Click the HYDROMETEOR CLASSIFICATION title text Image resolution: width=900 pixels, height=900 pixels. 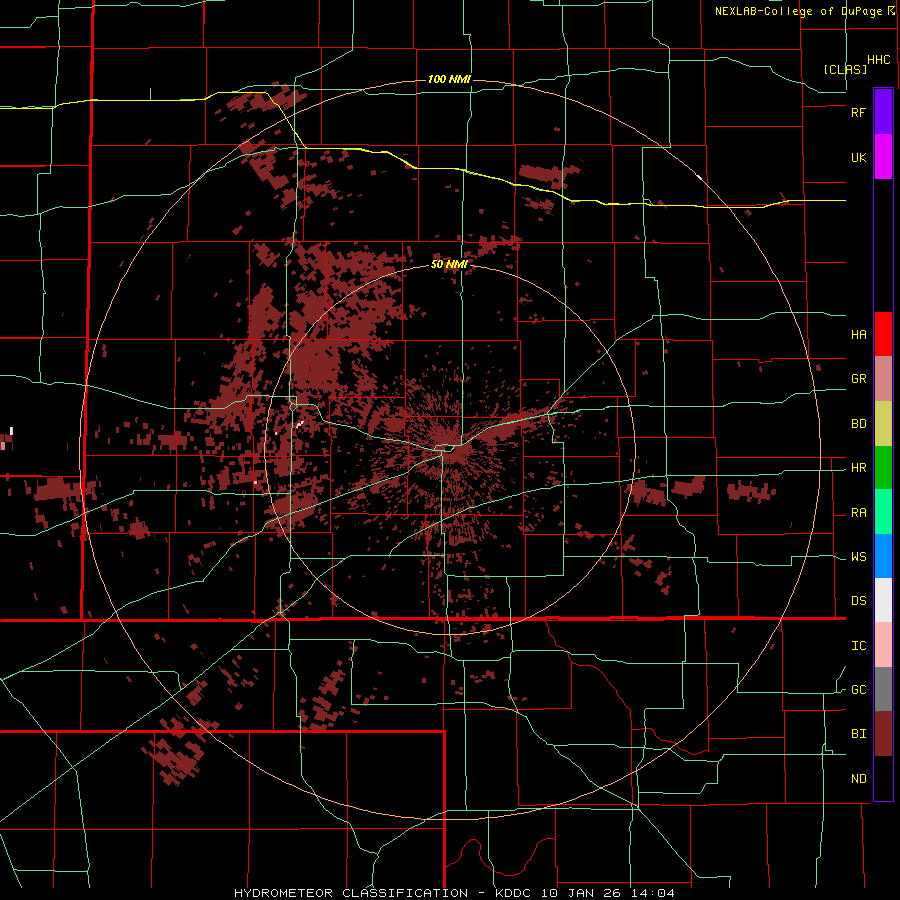click(x=351, y=893)
